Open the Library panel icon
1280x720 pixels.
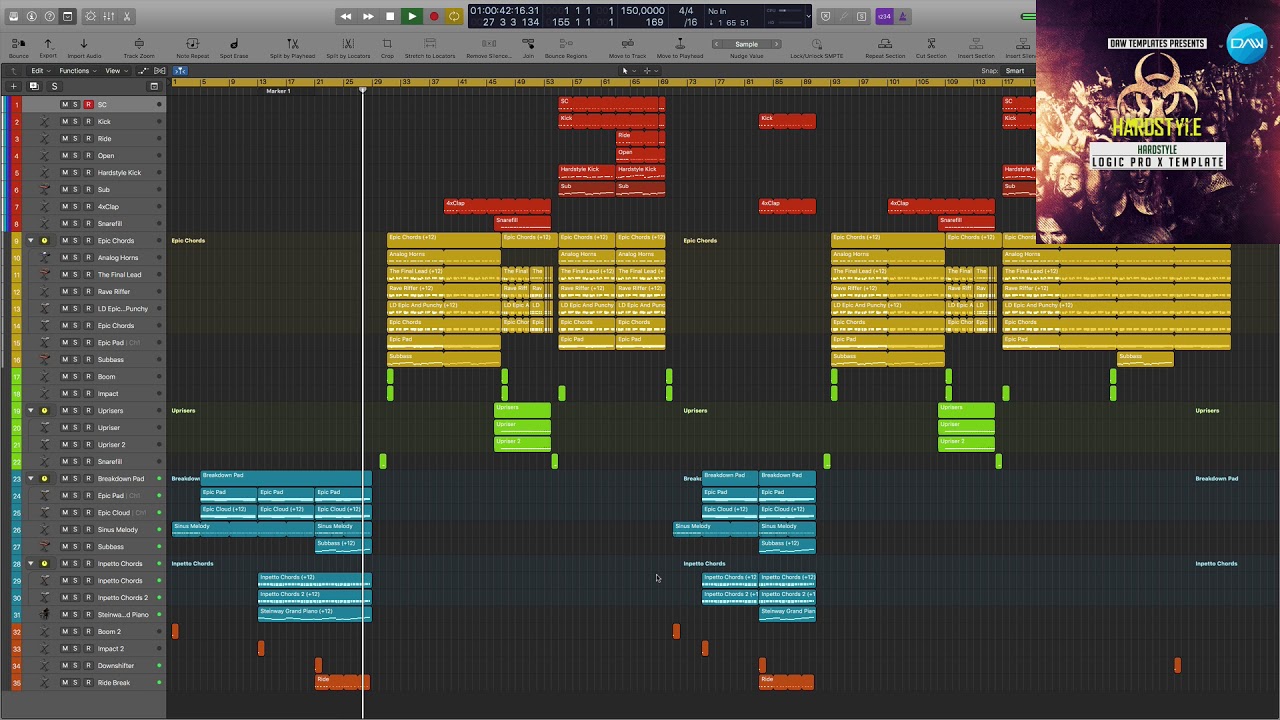pos(13,16)
